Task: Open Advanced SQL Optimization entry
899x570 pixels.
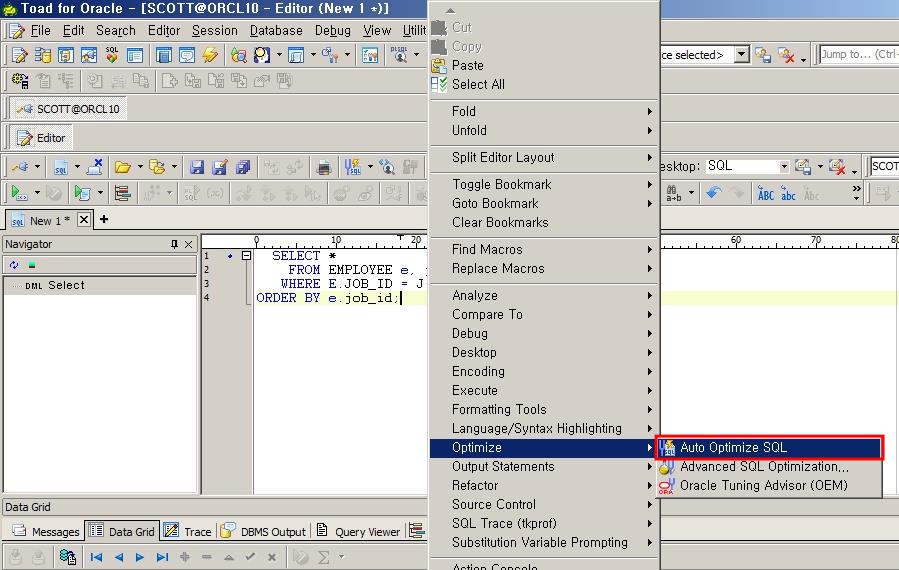Action: pyautogui.click(x=764, y=467)
